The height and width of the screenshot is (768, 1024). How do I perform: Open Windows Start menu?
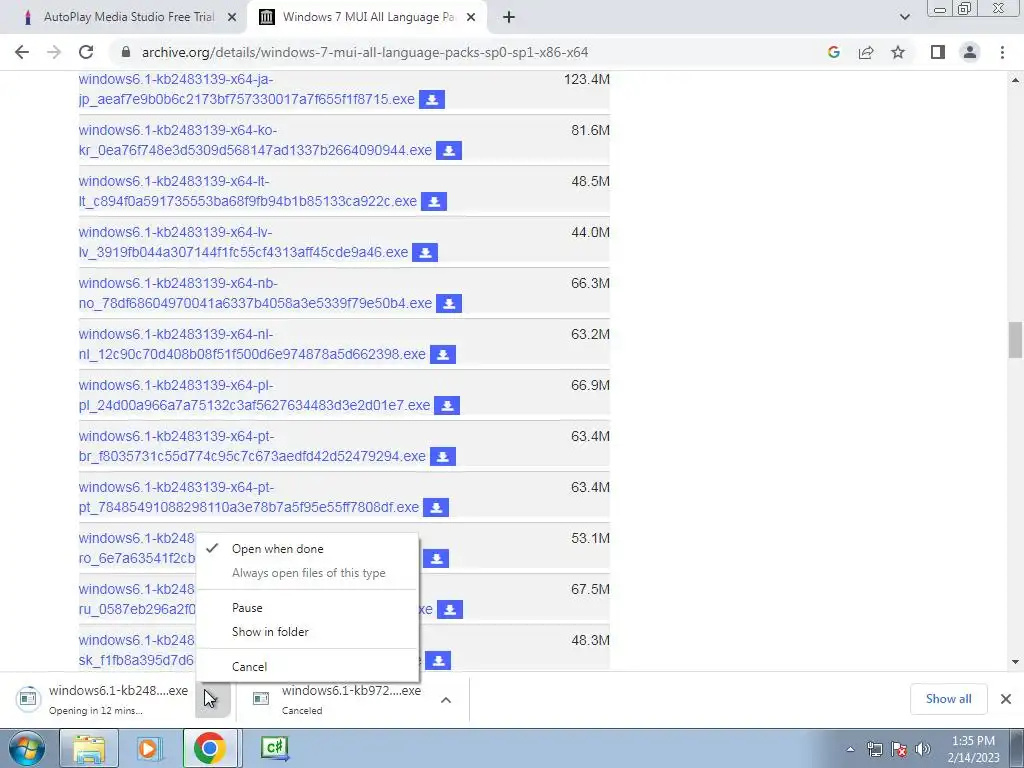coord(27,748)
